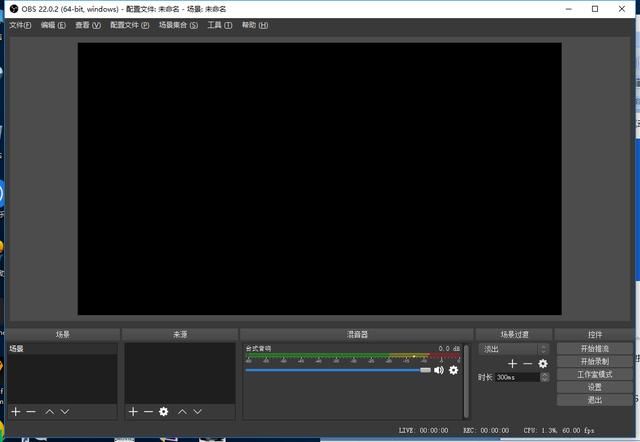The width and height of the screenshot is (640, 442).
Task: Click the REC: 00:00:00 status text
Action: (486, 430)
